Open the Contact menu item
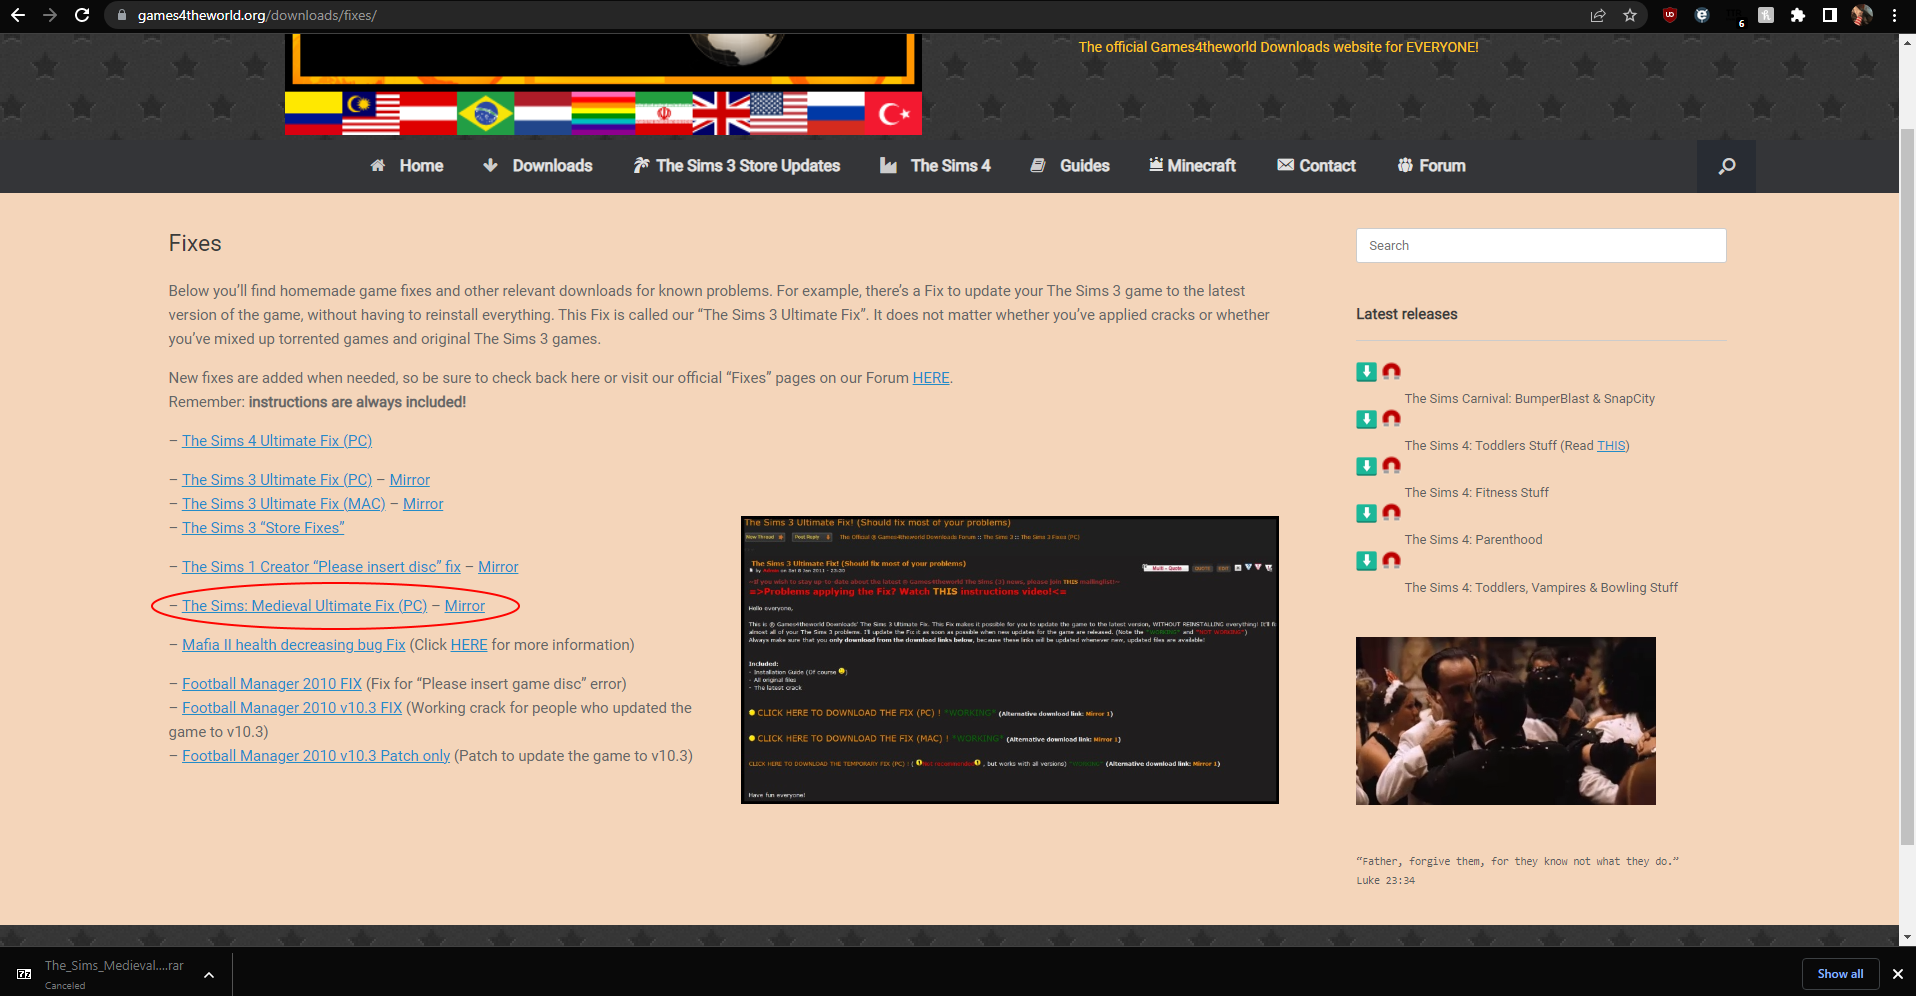The width and height of the screenshot is (1916, 996). (x=1316, y=166)
